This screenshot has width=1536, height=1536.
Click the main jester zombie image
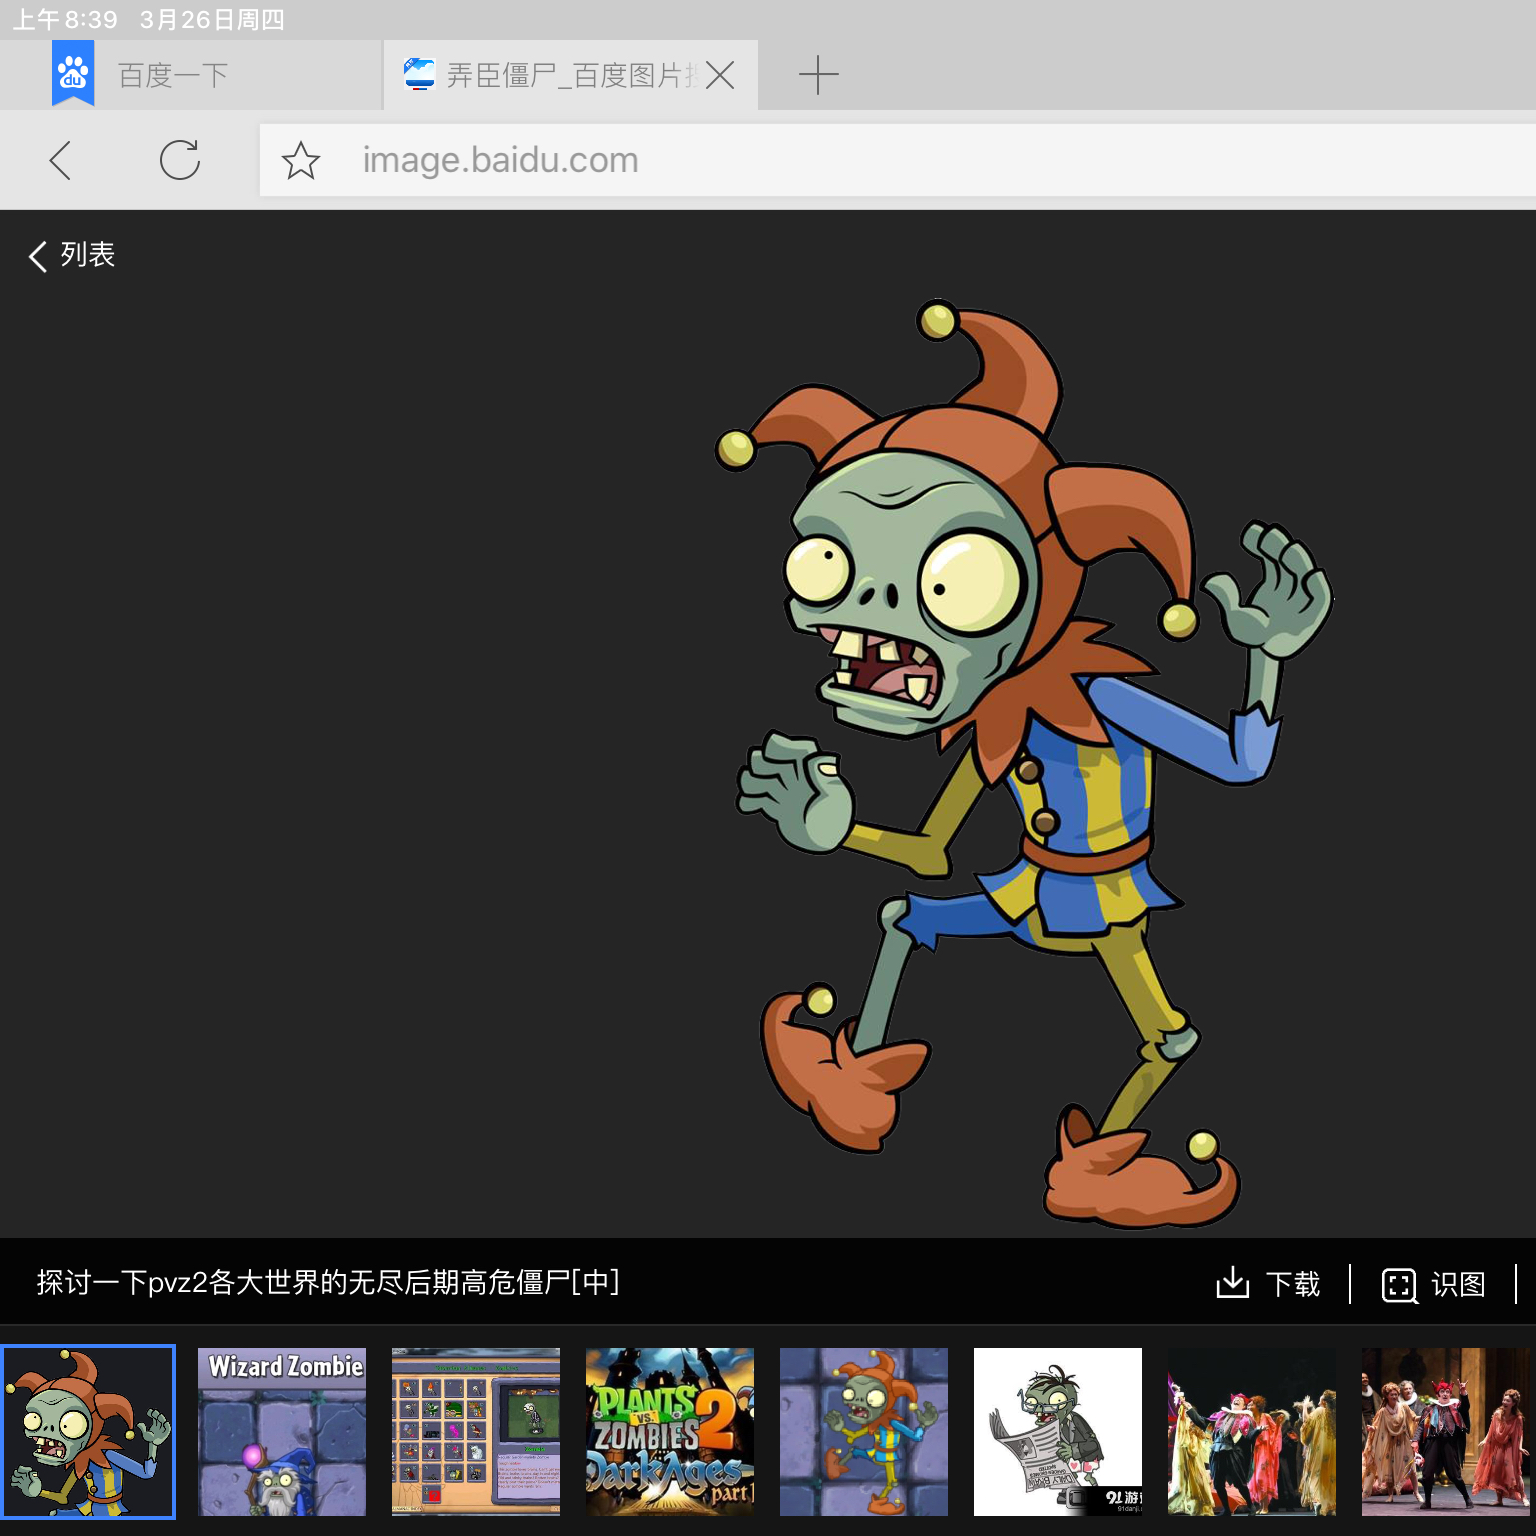pyautogui.click(x=1024, y=765)
